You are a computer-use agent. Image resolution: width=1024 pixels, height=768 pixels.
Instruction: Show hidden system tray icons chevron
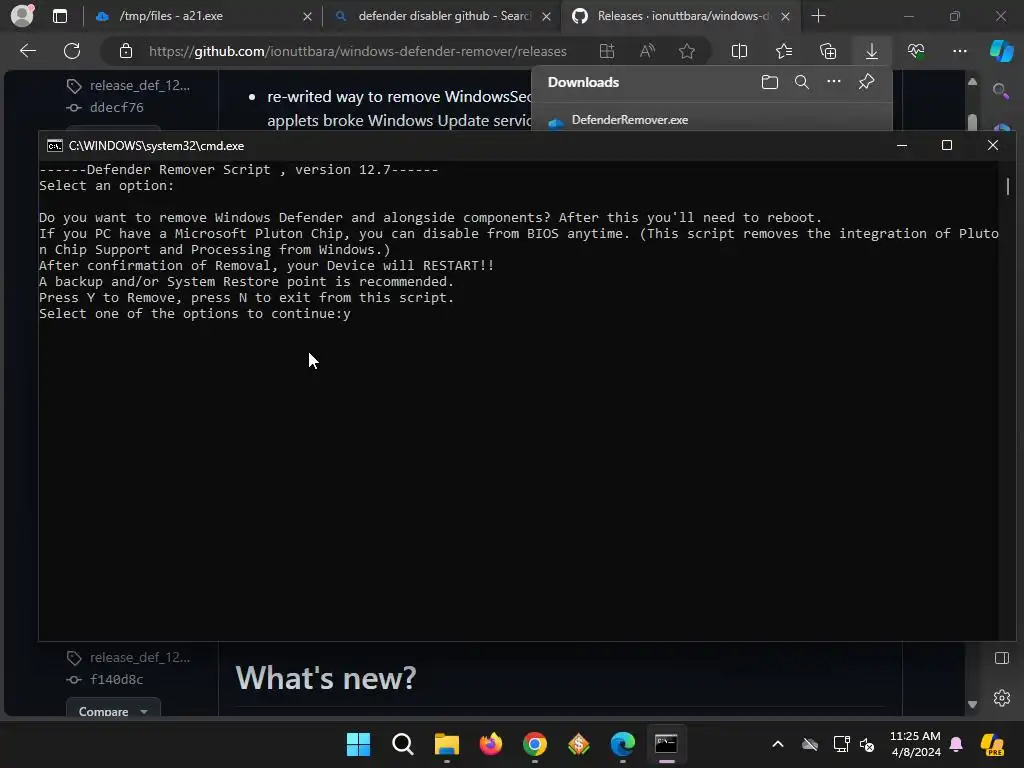click(x=778, y=744)
